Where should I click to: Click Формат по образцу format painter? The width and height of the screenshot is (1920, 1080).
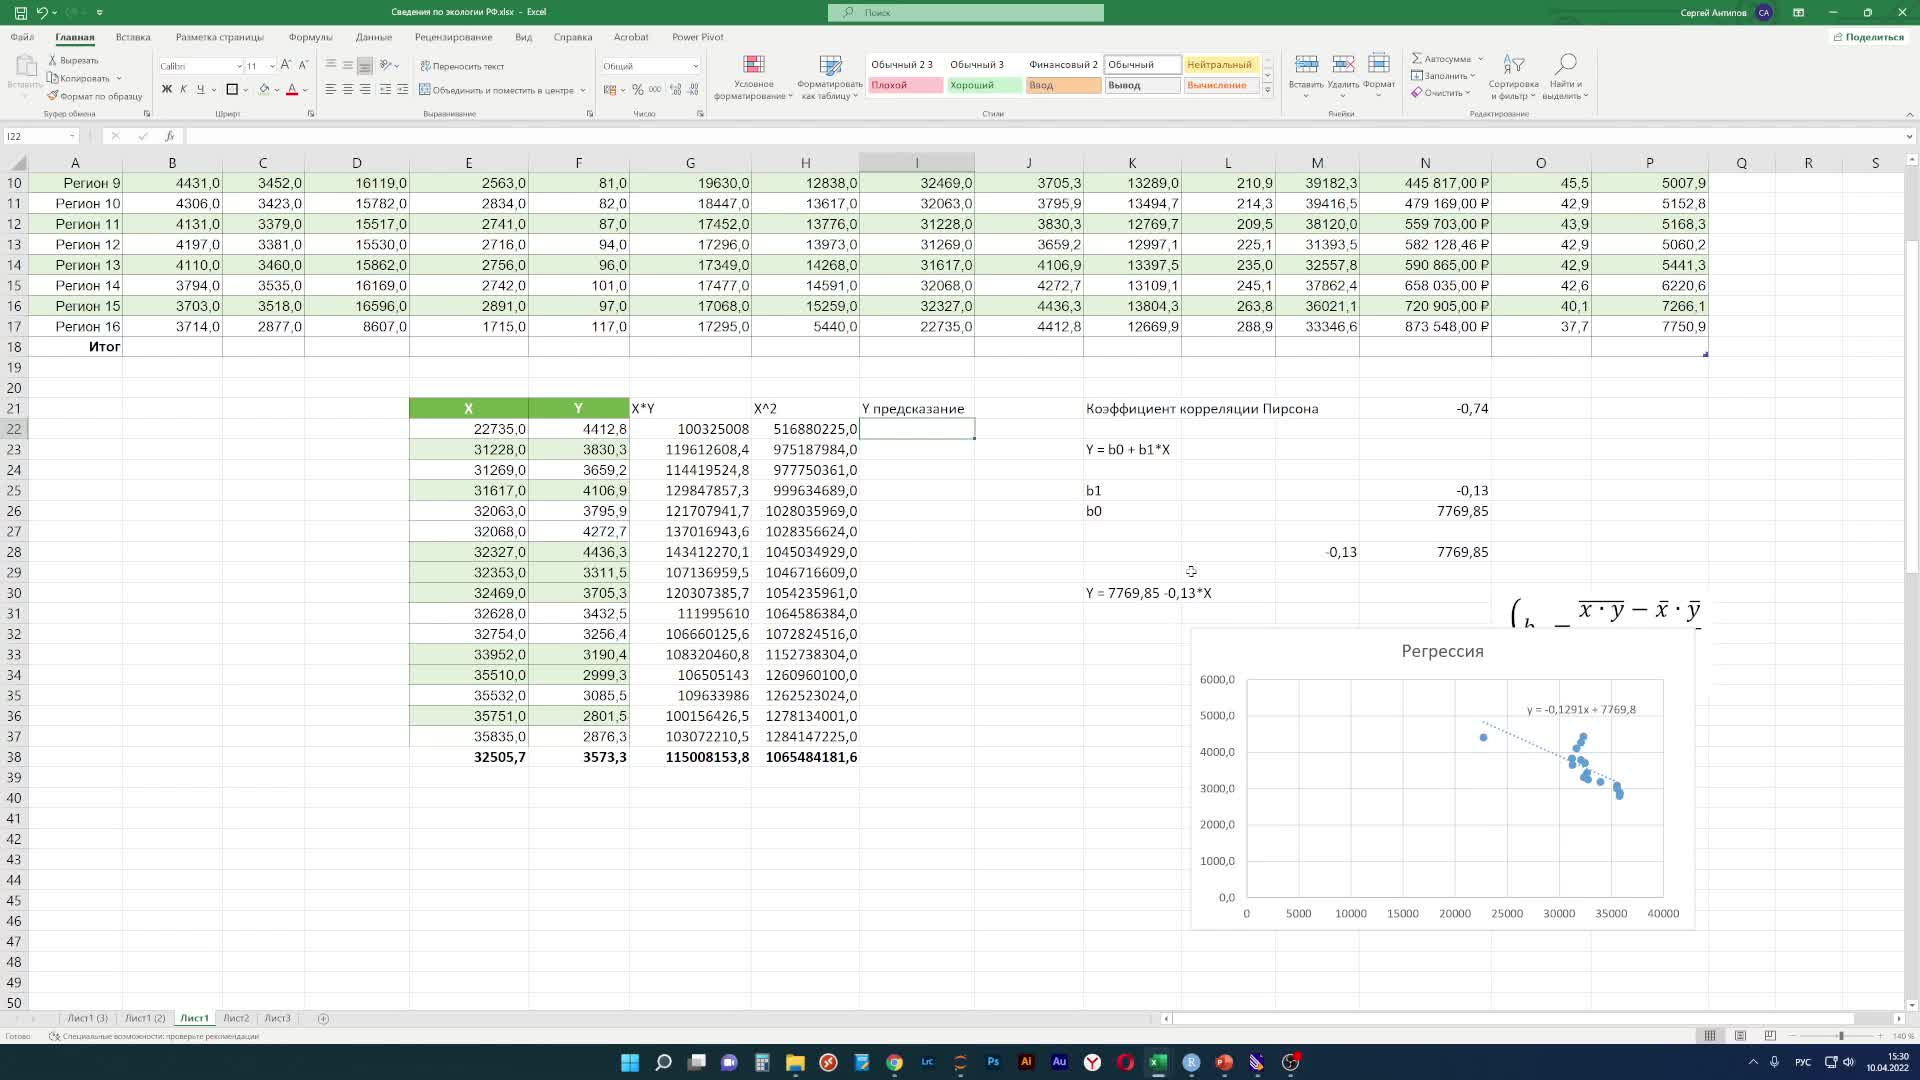[95, 96]
